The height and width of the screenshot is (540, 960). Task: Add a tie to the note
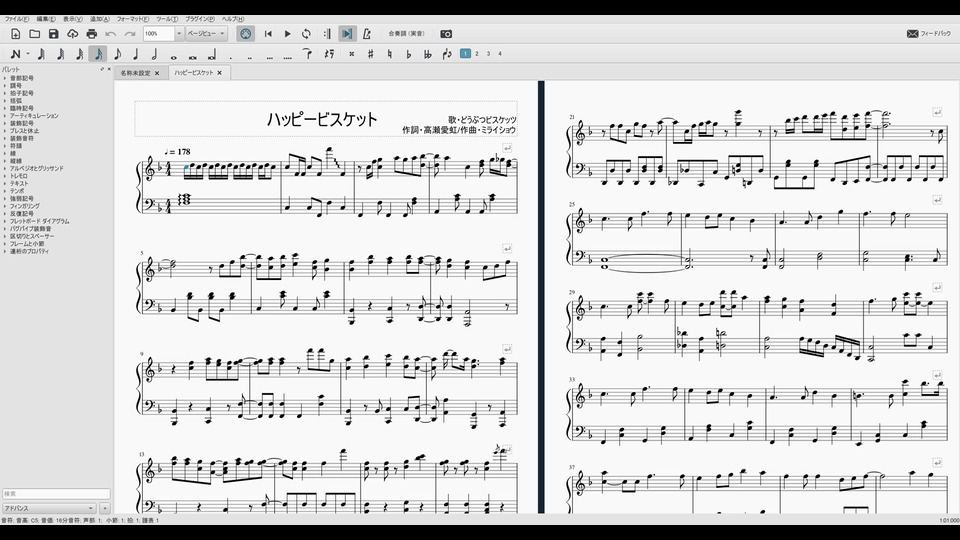[307, 54]
